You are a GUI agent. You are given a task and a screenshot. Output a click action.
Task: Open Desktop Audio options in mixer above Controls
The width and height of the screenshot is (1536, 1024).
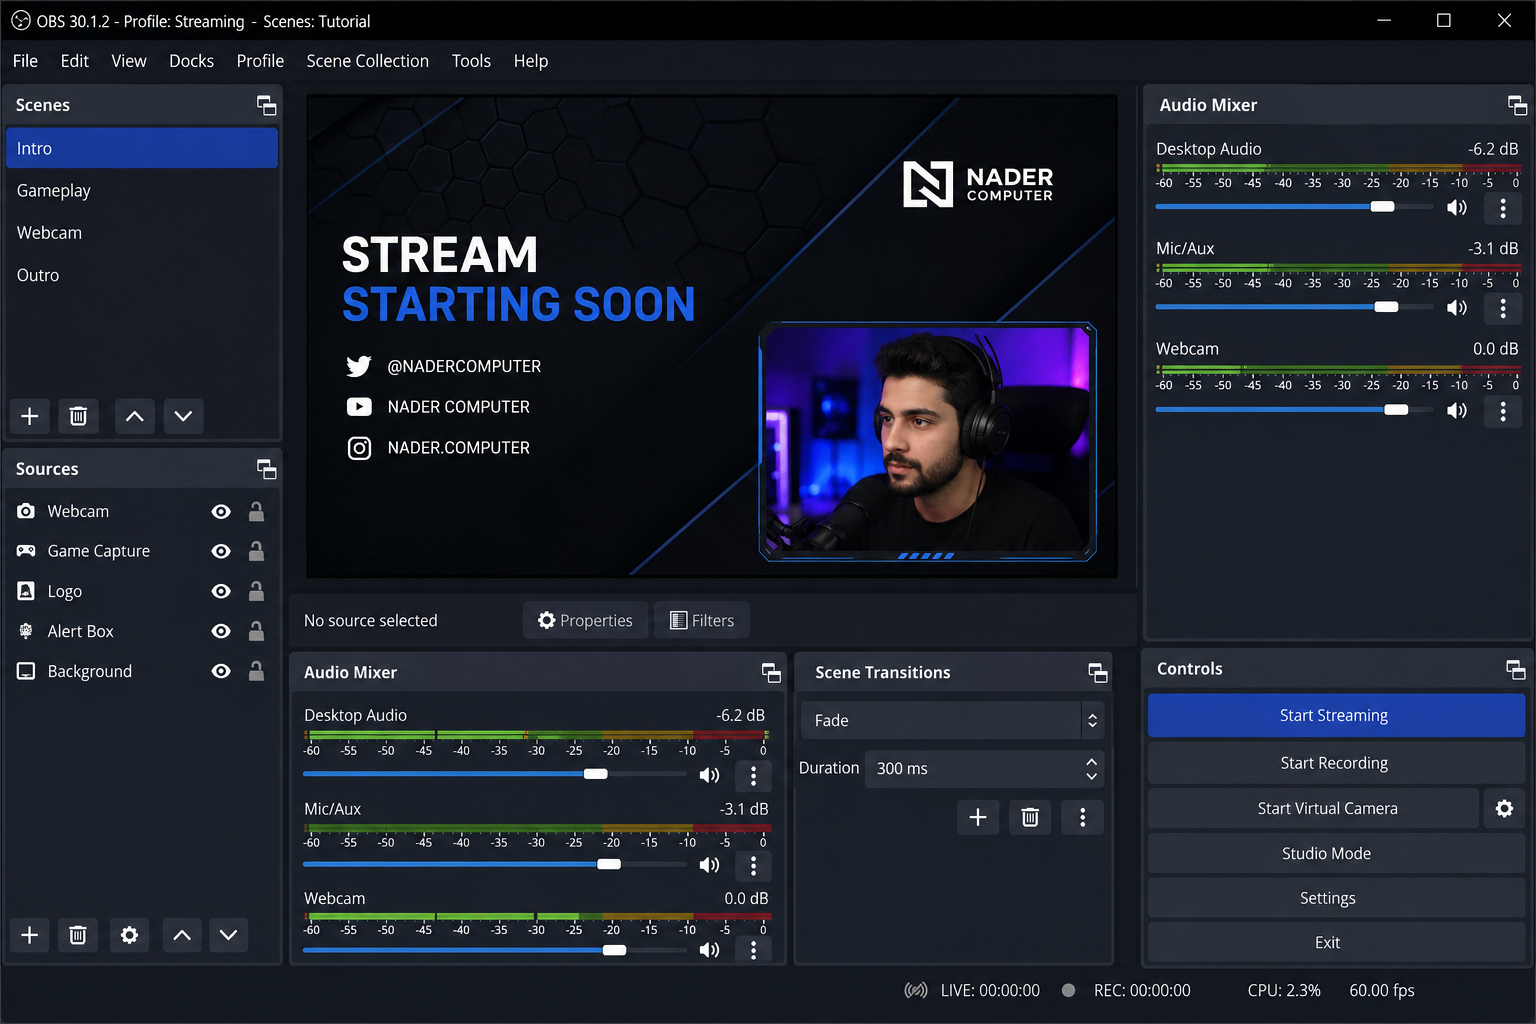pos(1503,208)
